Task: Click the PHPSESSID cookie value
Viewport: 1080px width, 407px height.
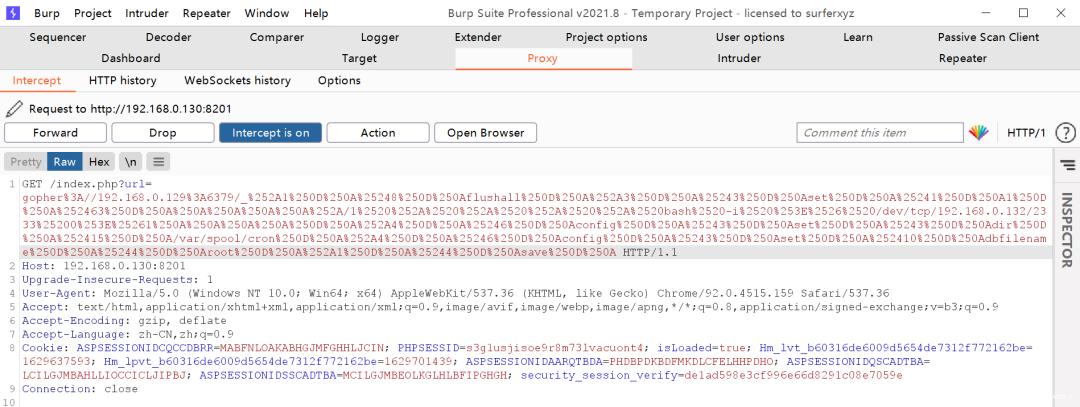Action: tap(554, 348)
